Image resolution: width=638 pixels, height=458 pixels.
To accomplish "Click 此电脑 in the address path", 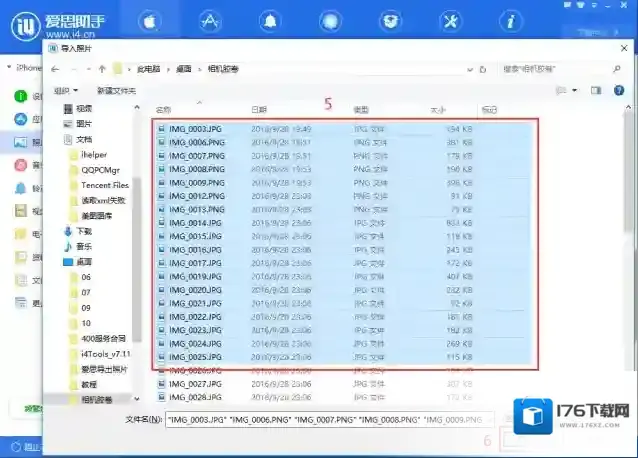I will point(148,69).
